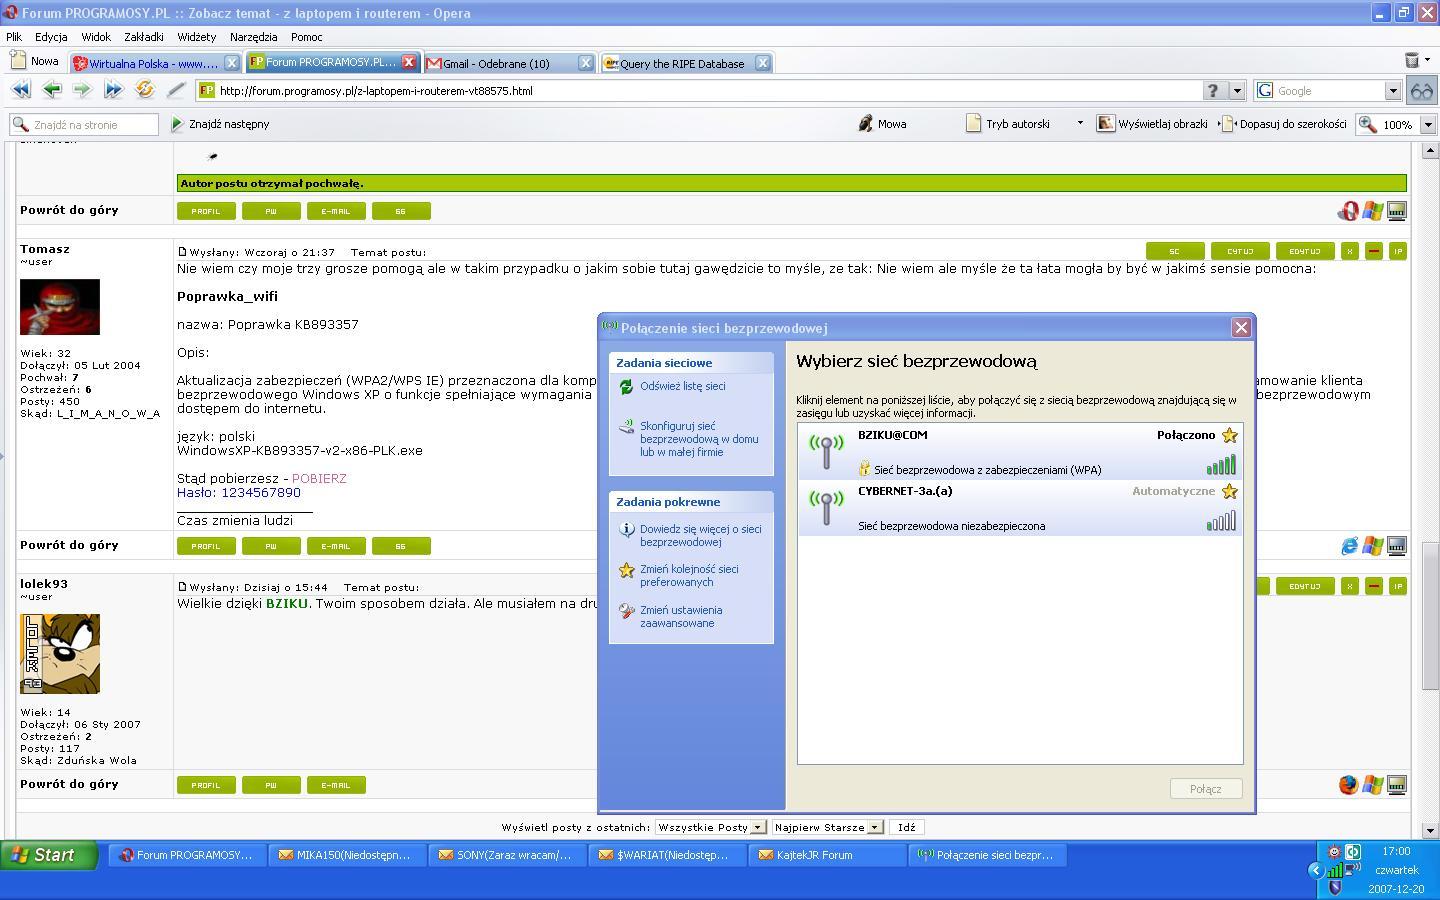This screenshot has height=900, width=1440.
Task: Close the Połączenie sieci bezprzewodowej dialog
Action: click(x=1241, y=327)
